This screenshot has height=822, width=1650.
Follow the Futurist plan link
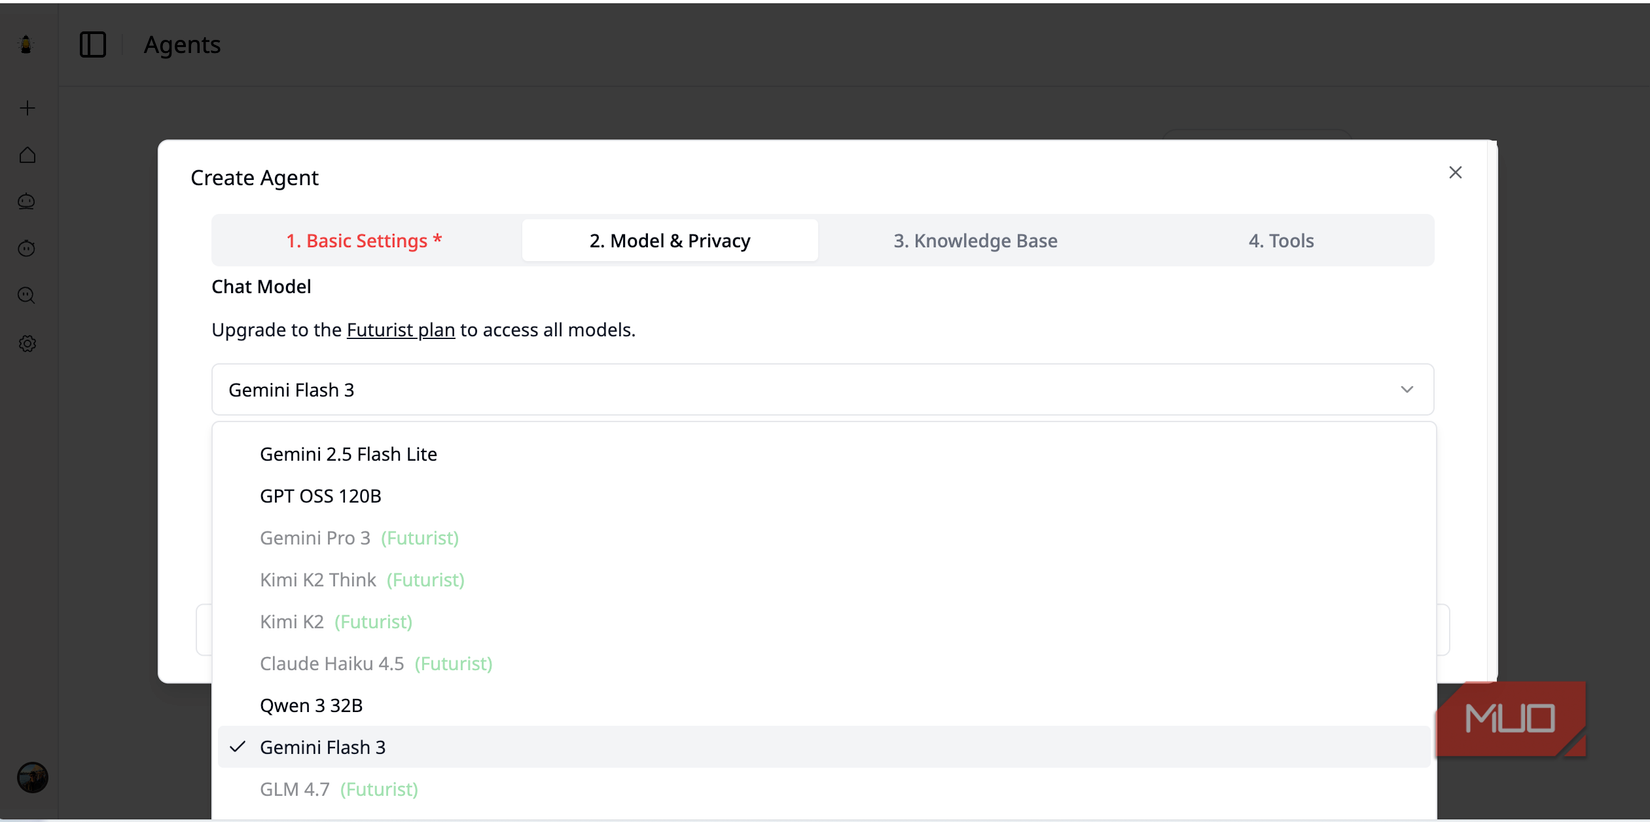[x=400, y=330]
